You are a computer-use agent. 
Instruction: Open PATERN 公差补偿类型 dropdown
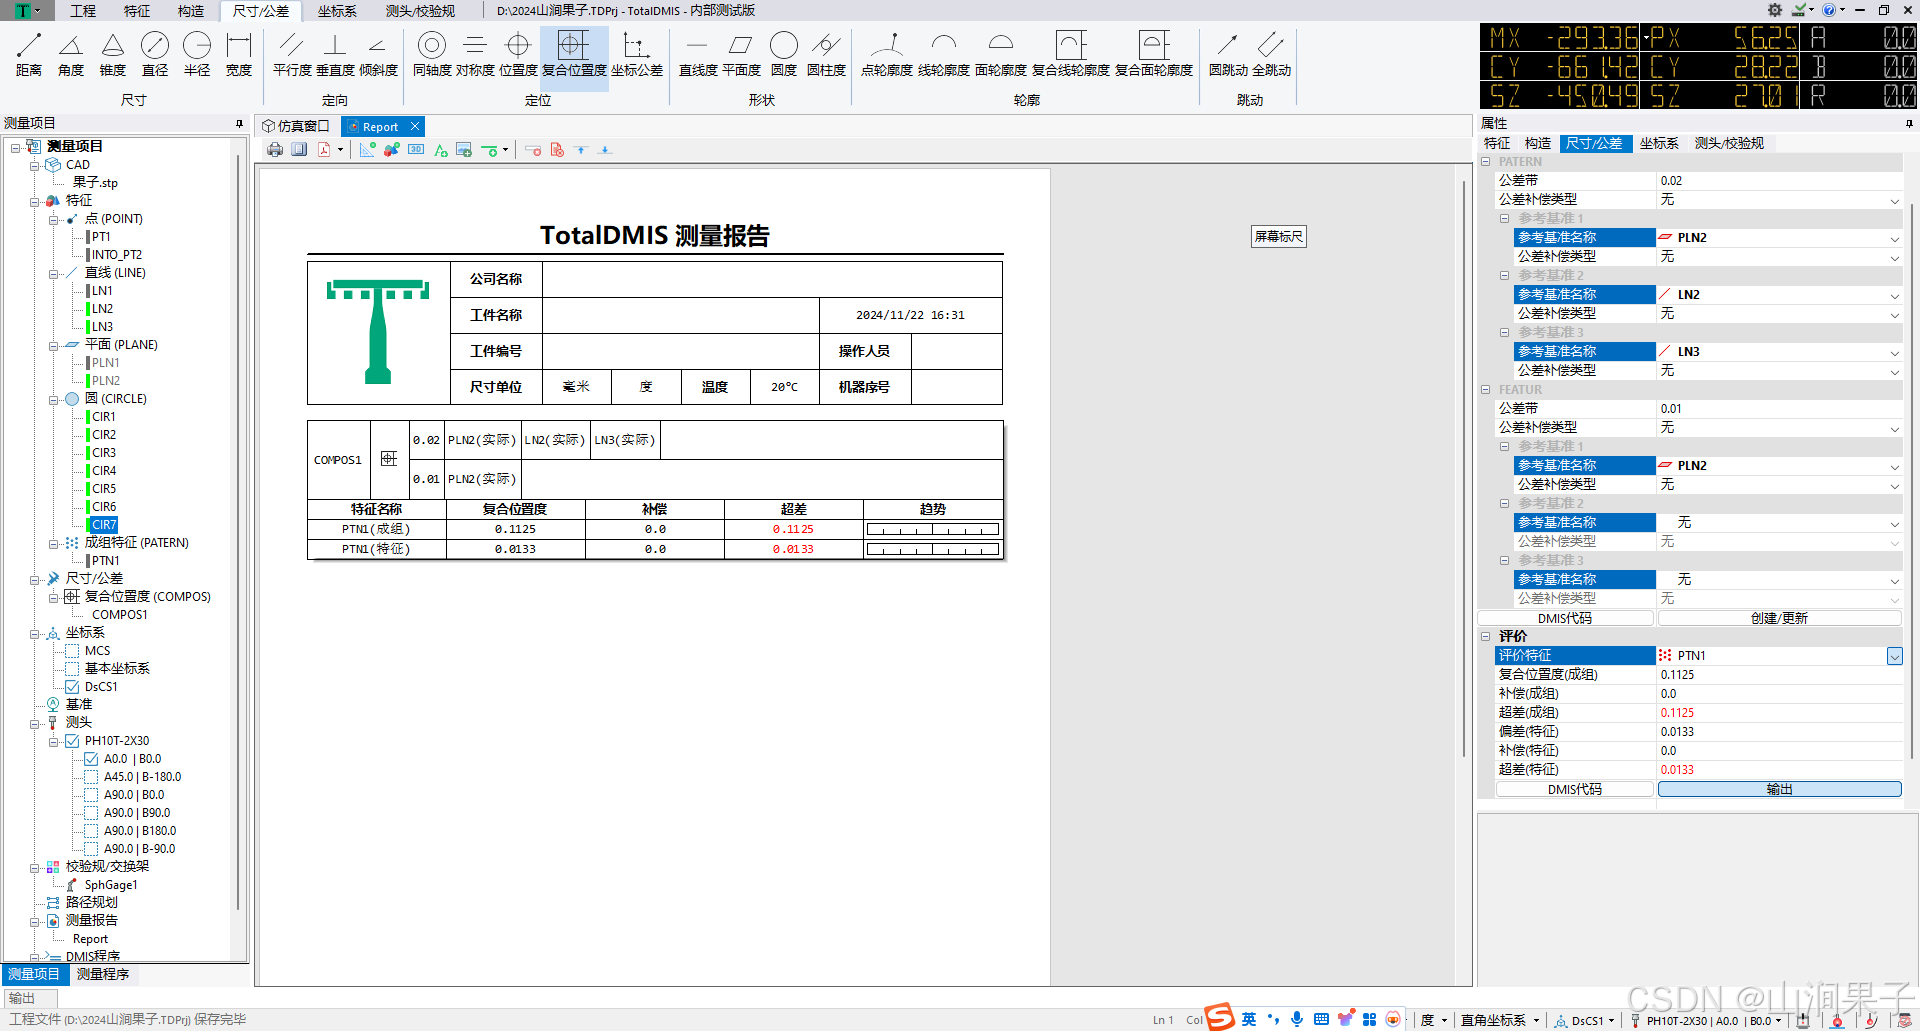[x=1894, y=200]
